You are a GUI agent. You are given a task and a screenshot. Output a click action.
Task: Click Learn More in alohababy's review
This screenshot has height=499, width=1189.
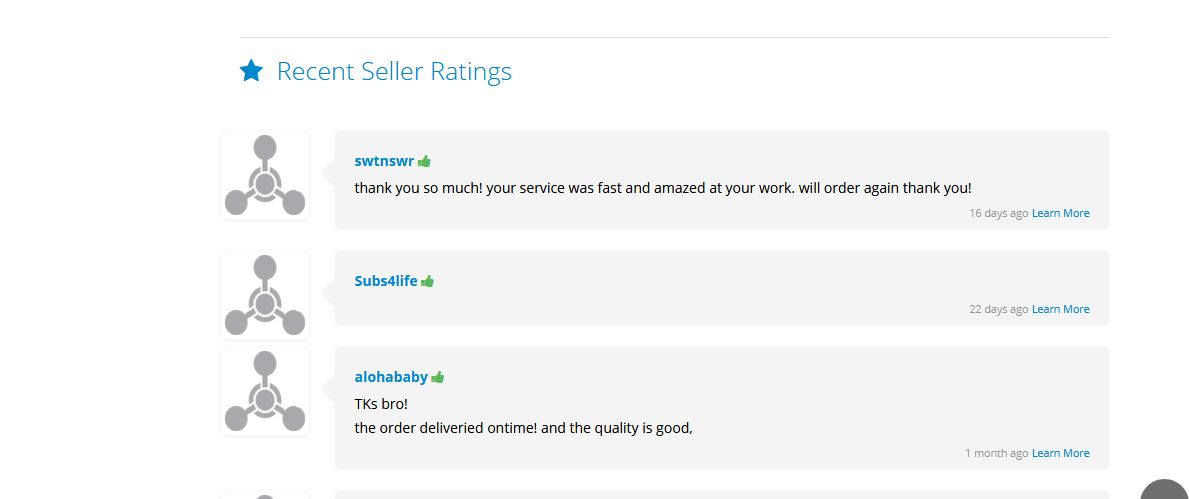point(1060,453)
